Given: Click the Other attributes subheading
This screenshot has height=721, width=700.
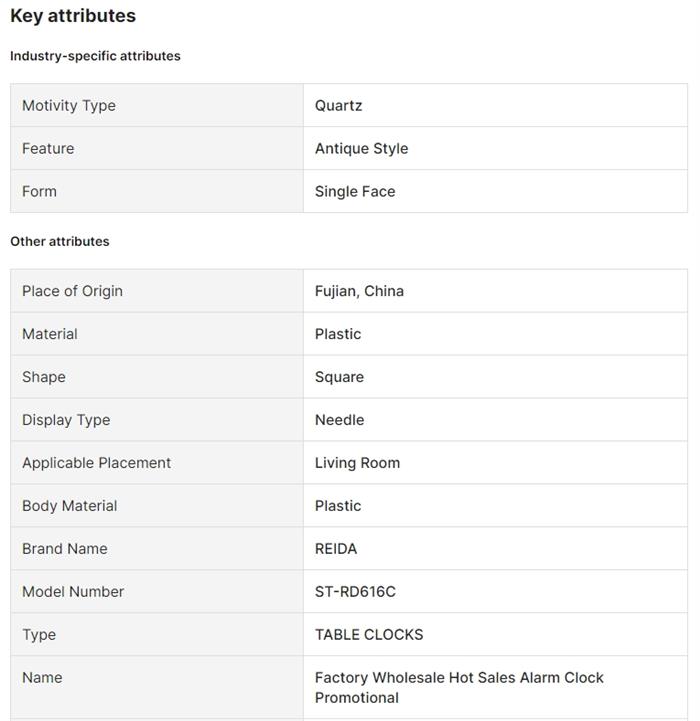Looking at the screenshot, I should (x=60, y=241).
